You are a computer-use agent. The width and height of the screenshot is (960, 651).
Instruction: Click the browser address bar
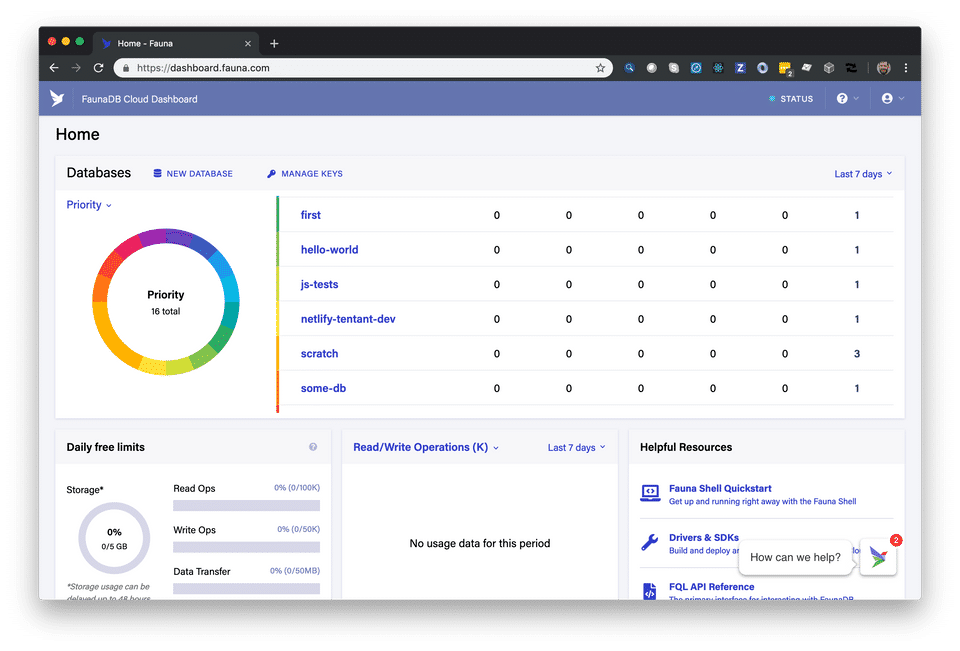coord(363,68)
